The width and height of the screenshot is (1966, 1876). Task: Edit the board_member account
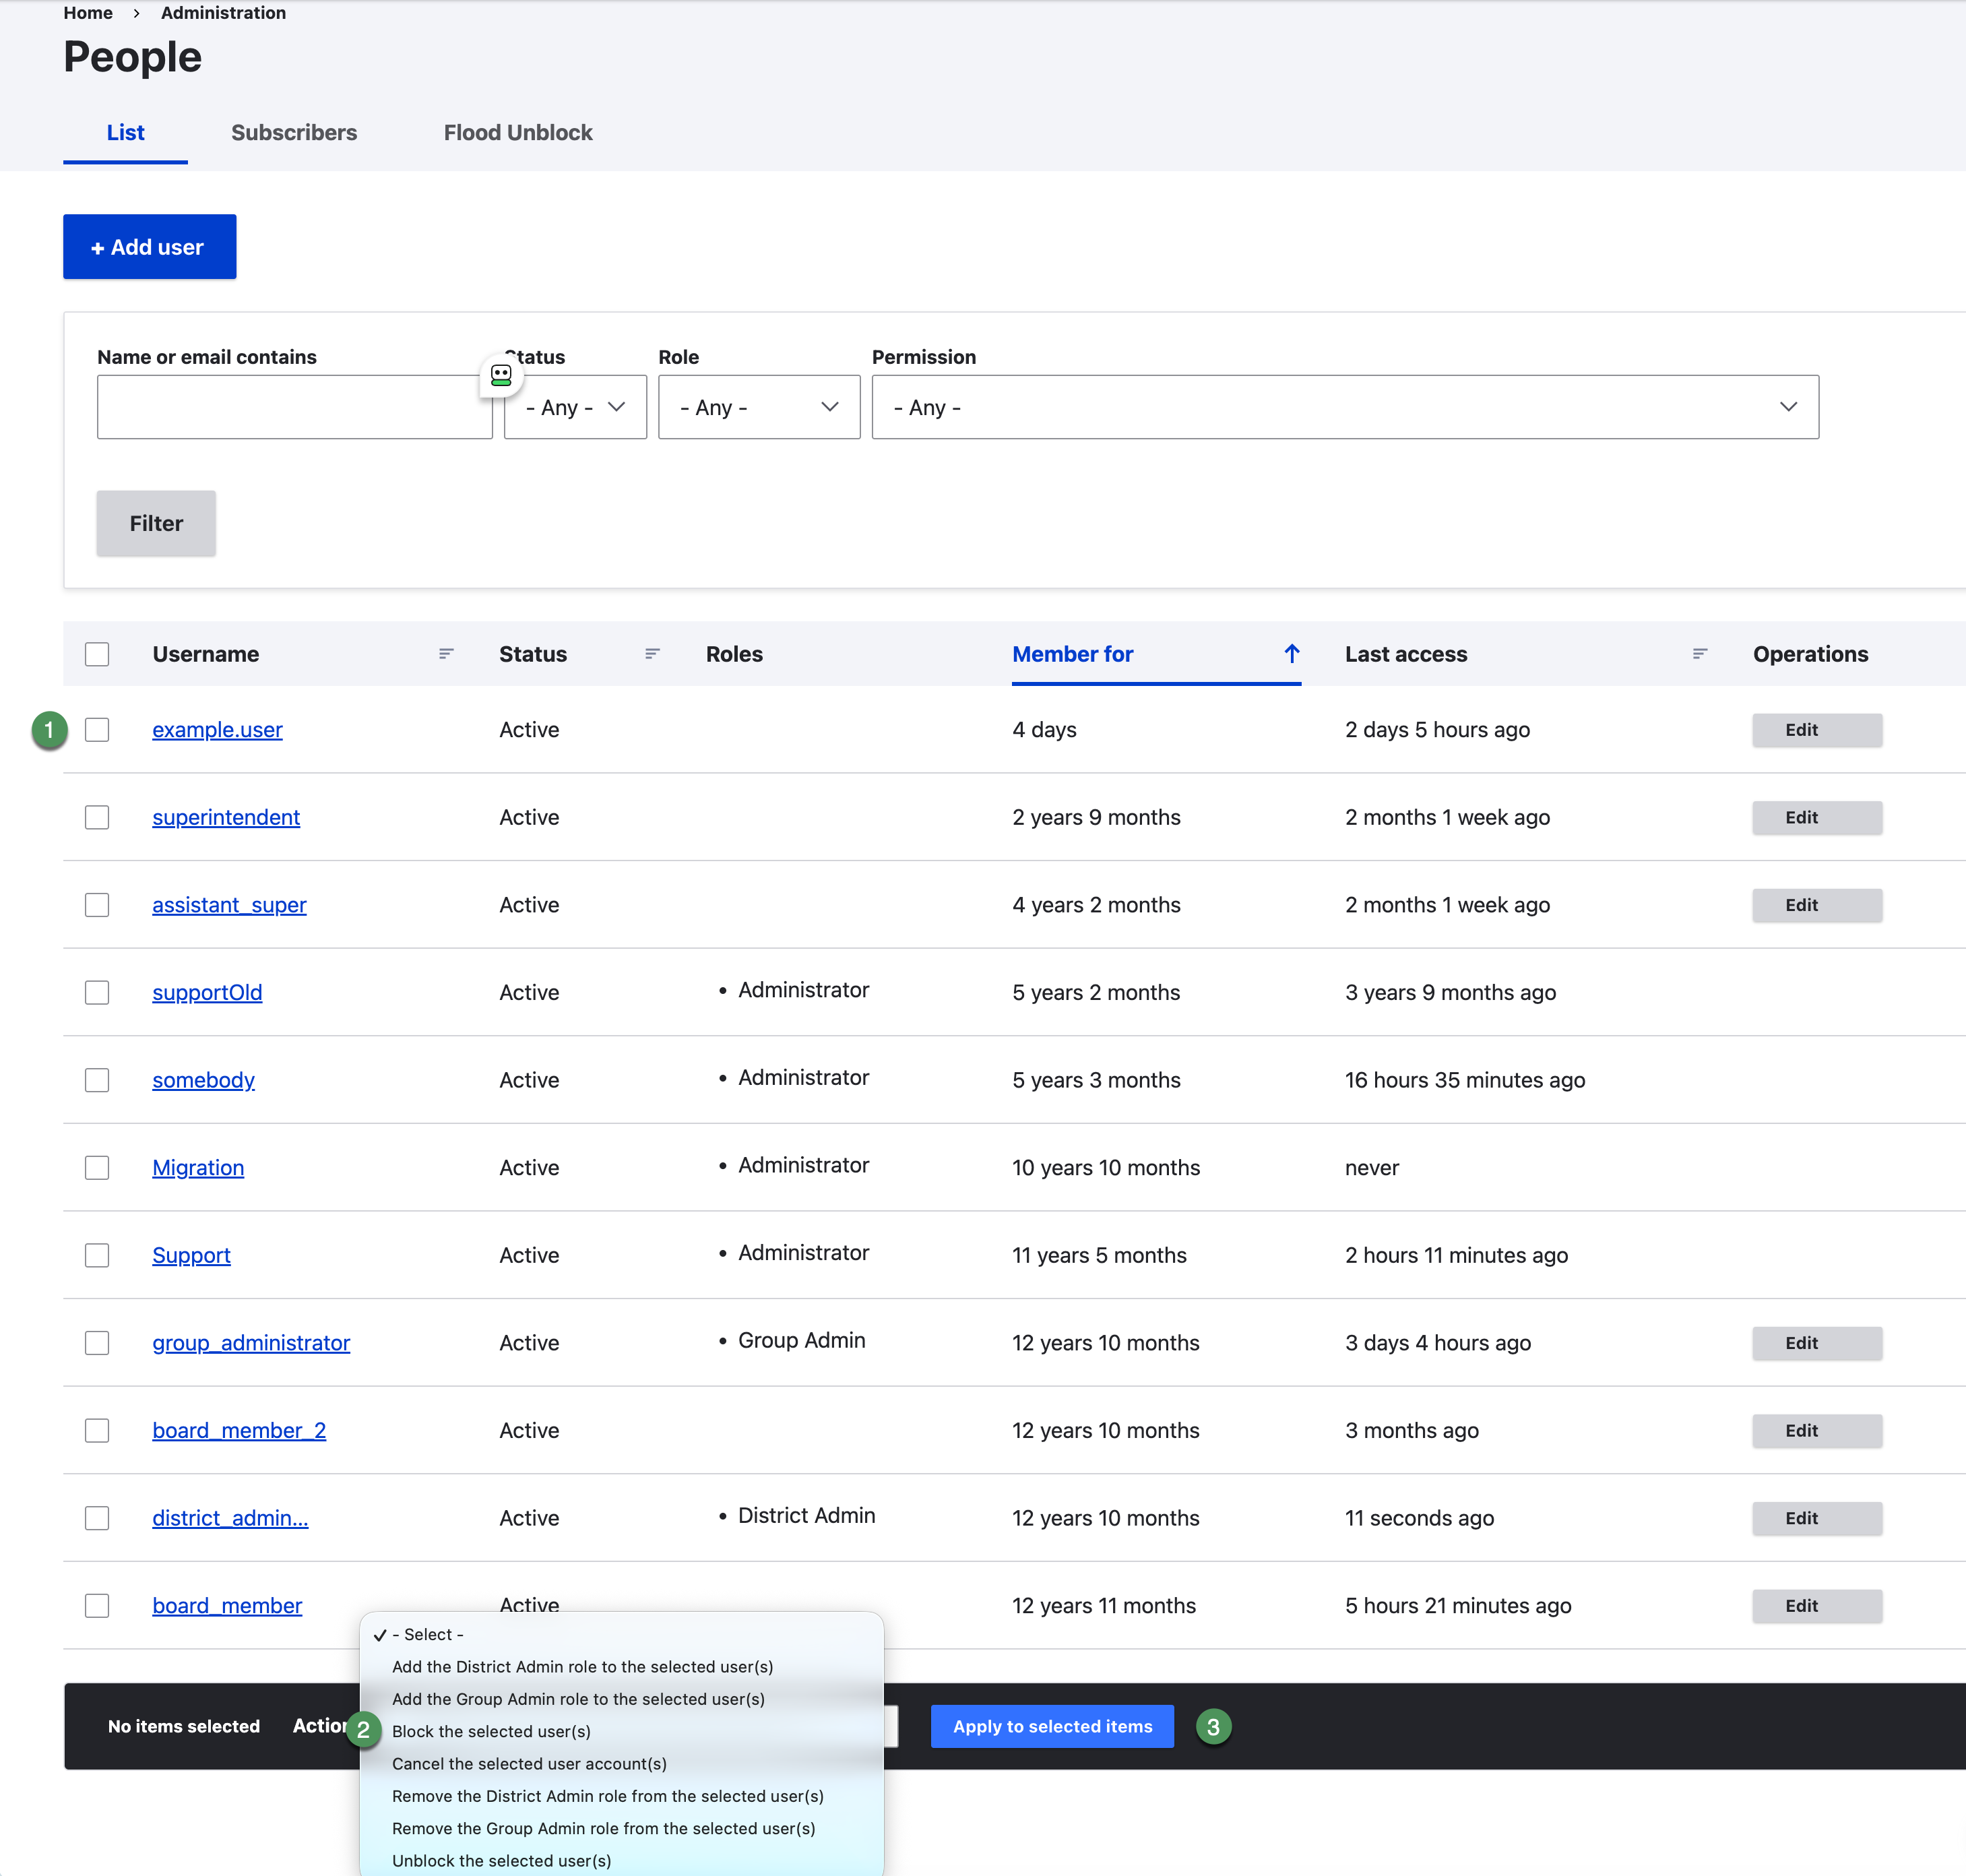(1817, 1606)
